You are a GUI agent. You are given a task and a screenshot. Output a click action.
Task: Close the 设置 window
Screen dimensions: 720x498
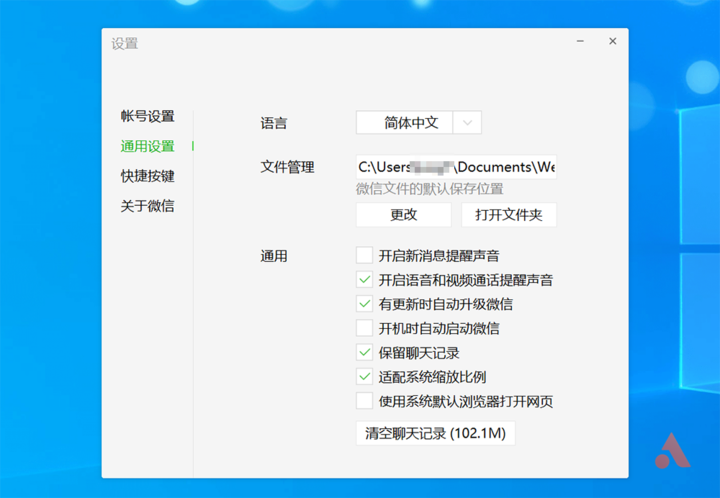tap(613, 41)
